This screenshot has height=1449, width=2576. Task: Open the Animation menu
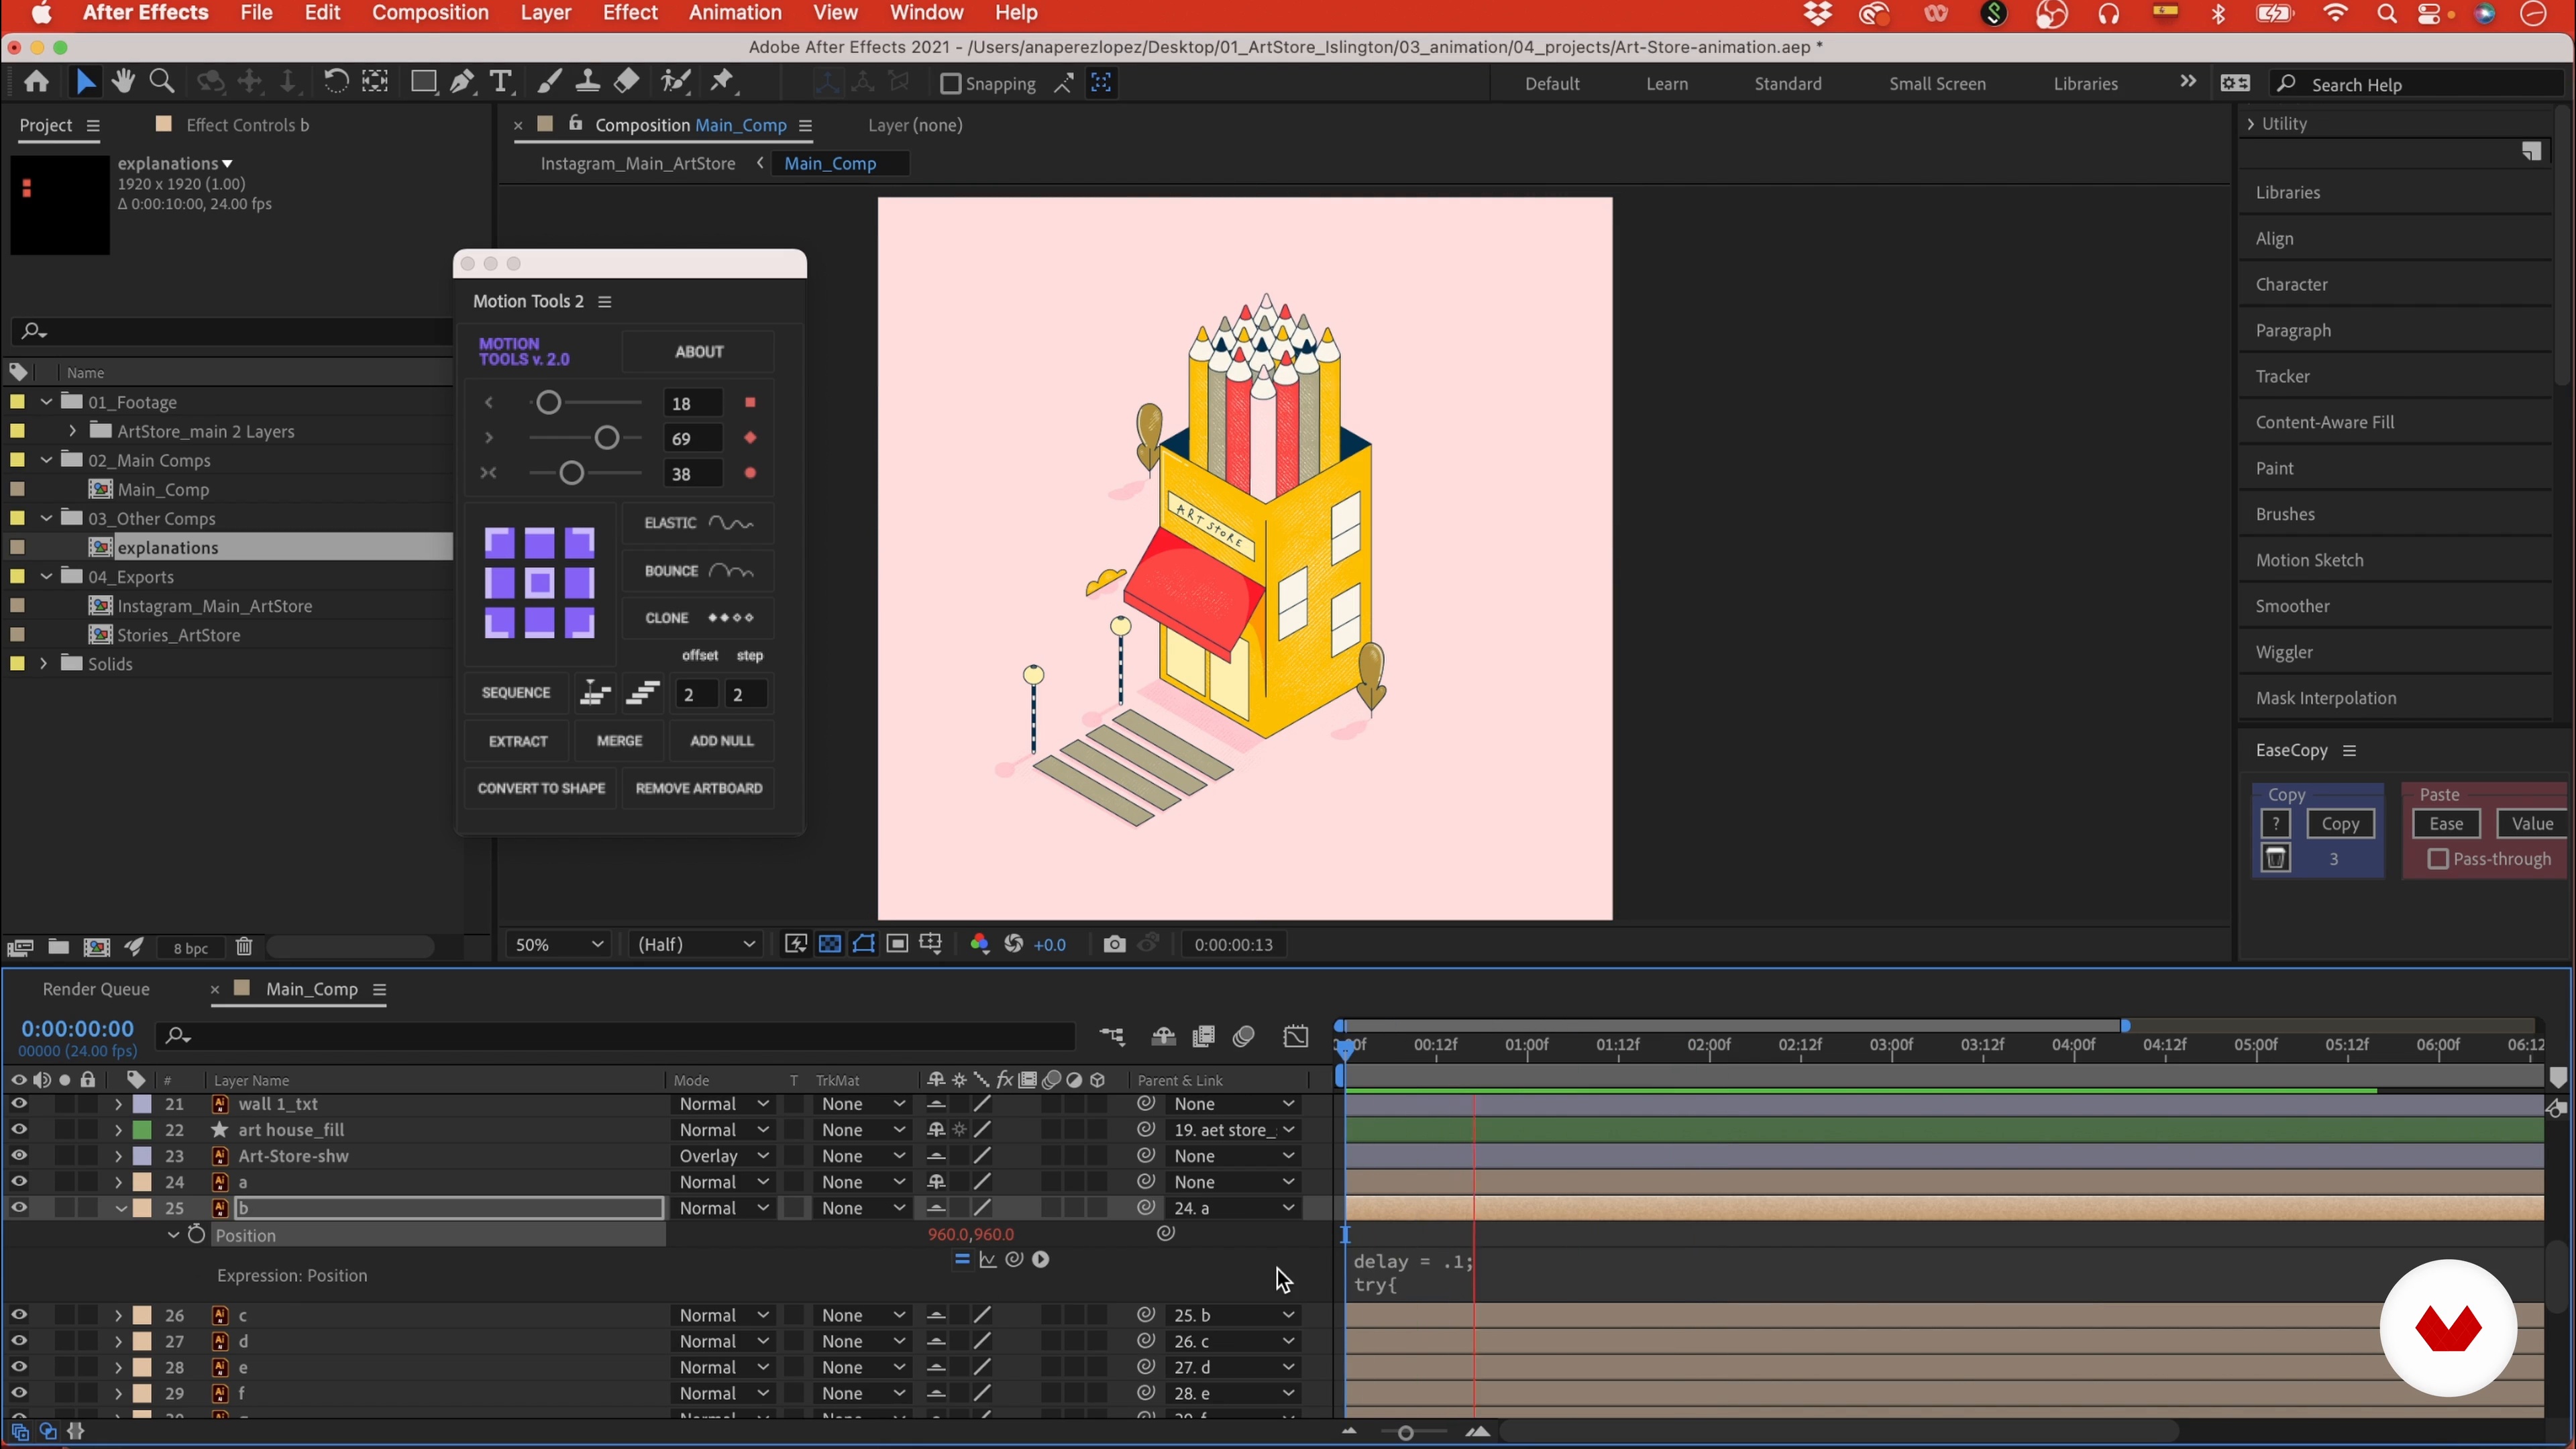coord(735,13)
